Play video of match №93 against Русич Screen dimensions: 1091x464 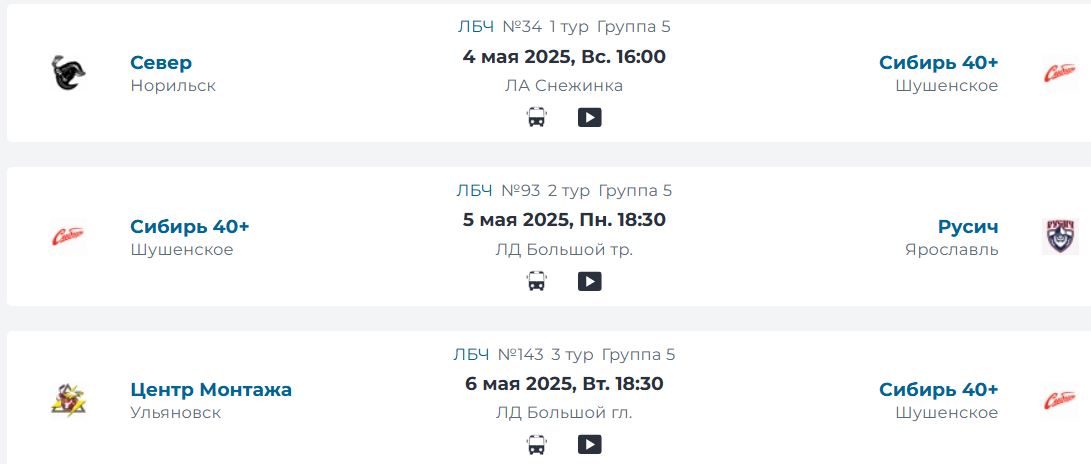click(x=589, y=281)
